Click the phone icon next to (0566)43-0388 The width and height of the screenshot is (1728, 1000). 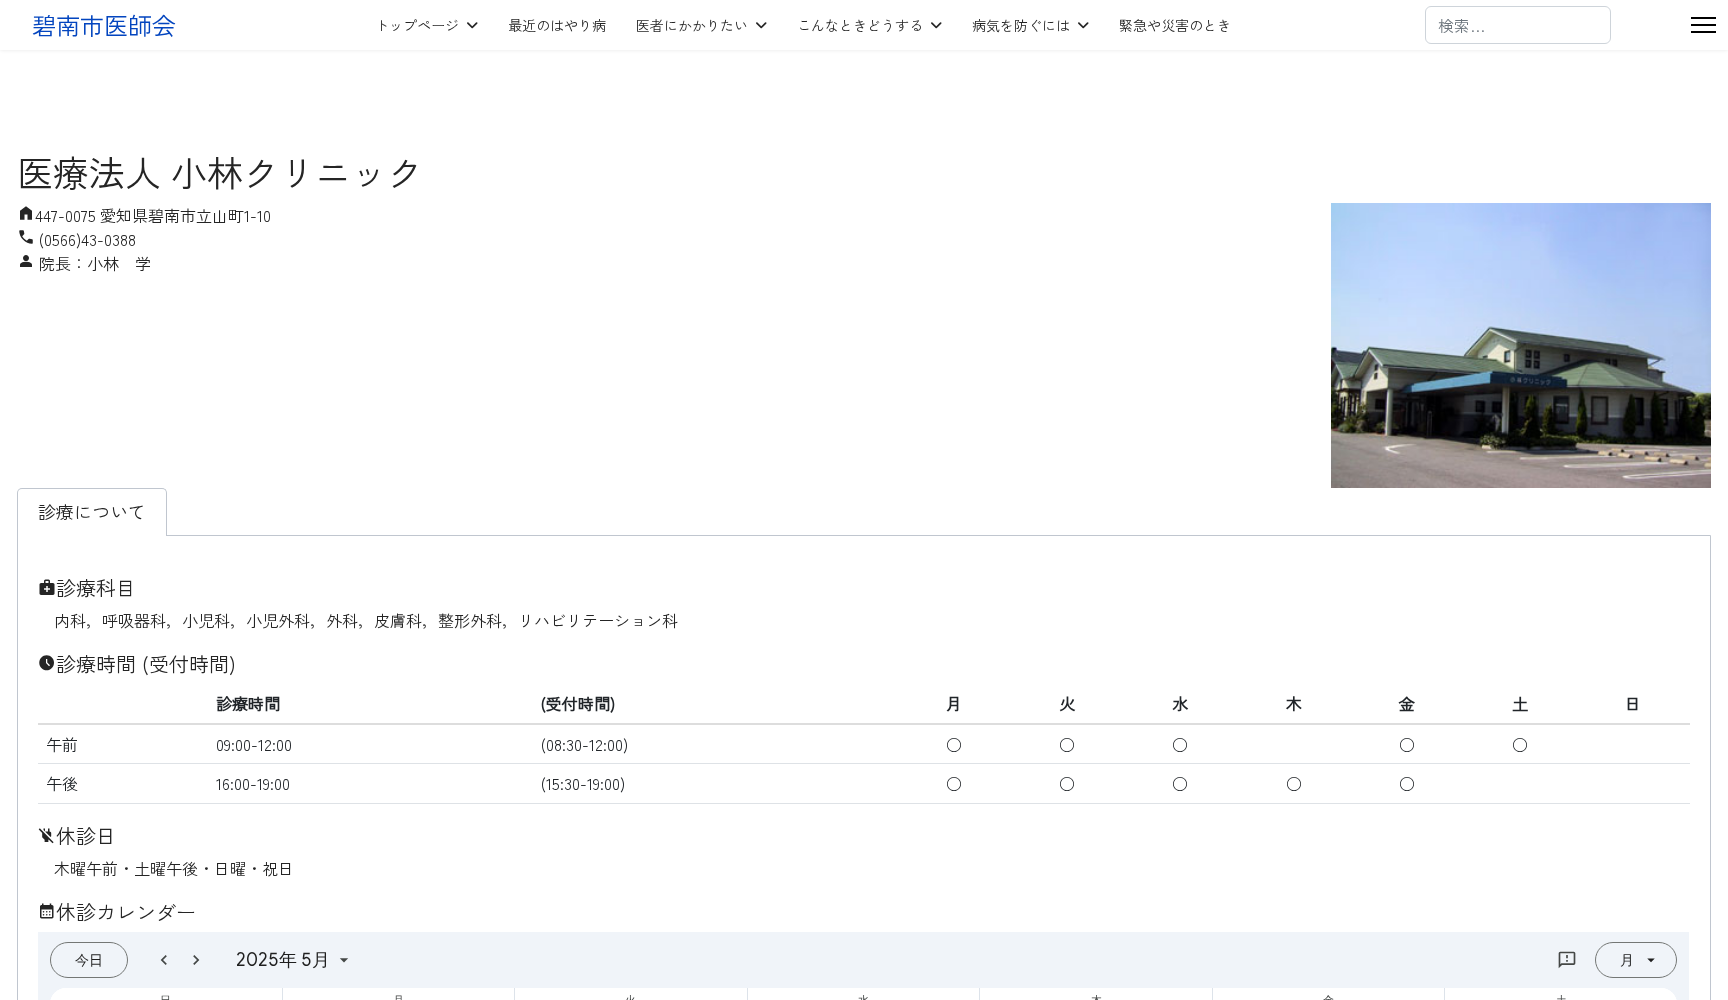coord(25,237)
